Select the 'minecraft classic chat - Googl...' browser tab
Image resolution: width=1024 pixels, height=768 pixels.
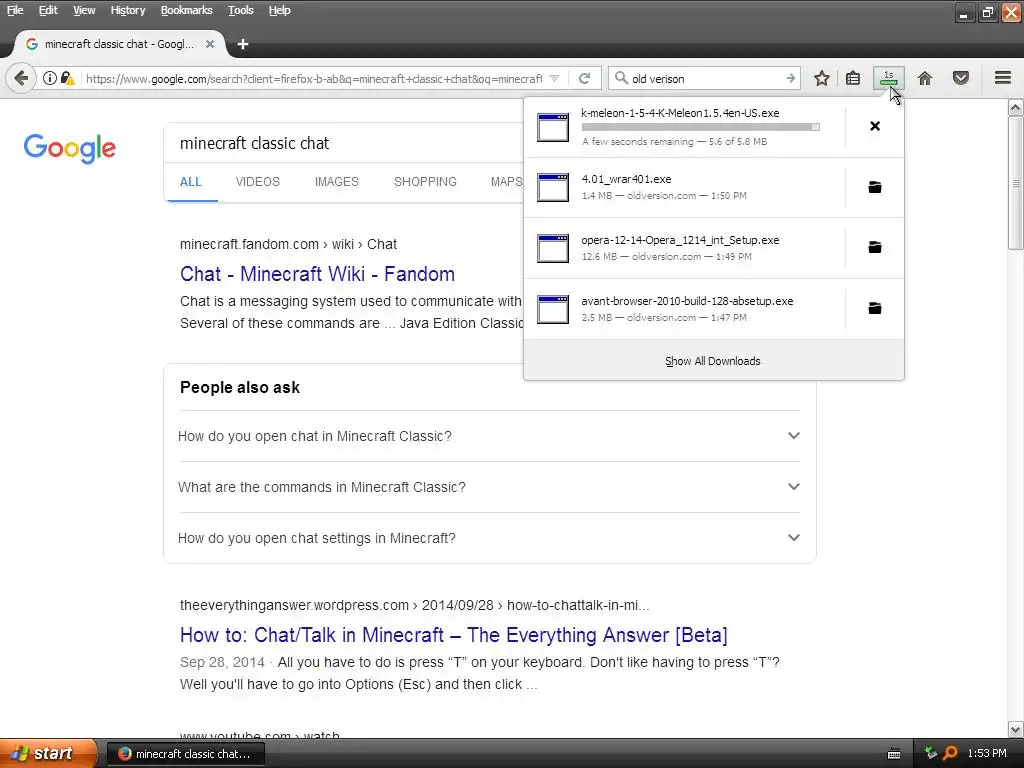[121, 44]
